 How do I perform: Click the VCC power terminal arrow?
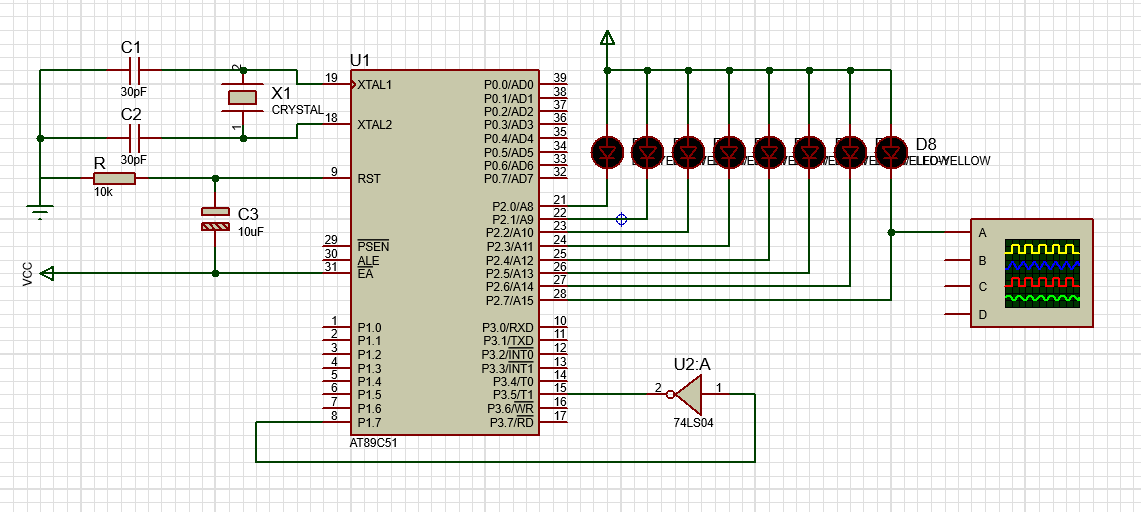pos(47,273)
